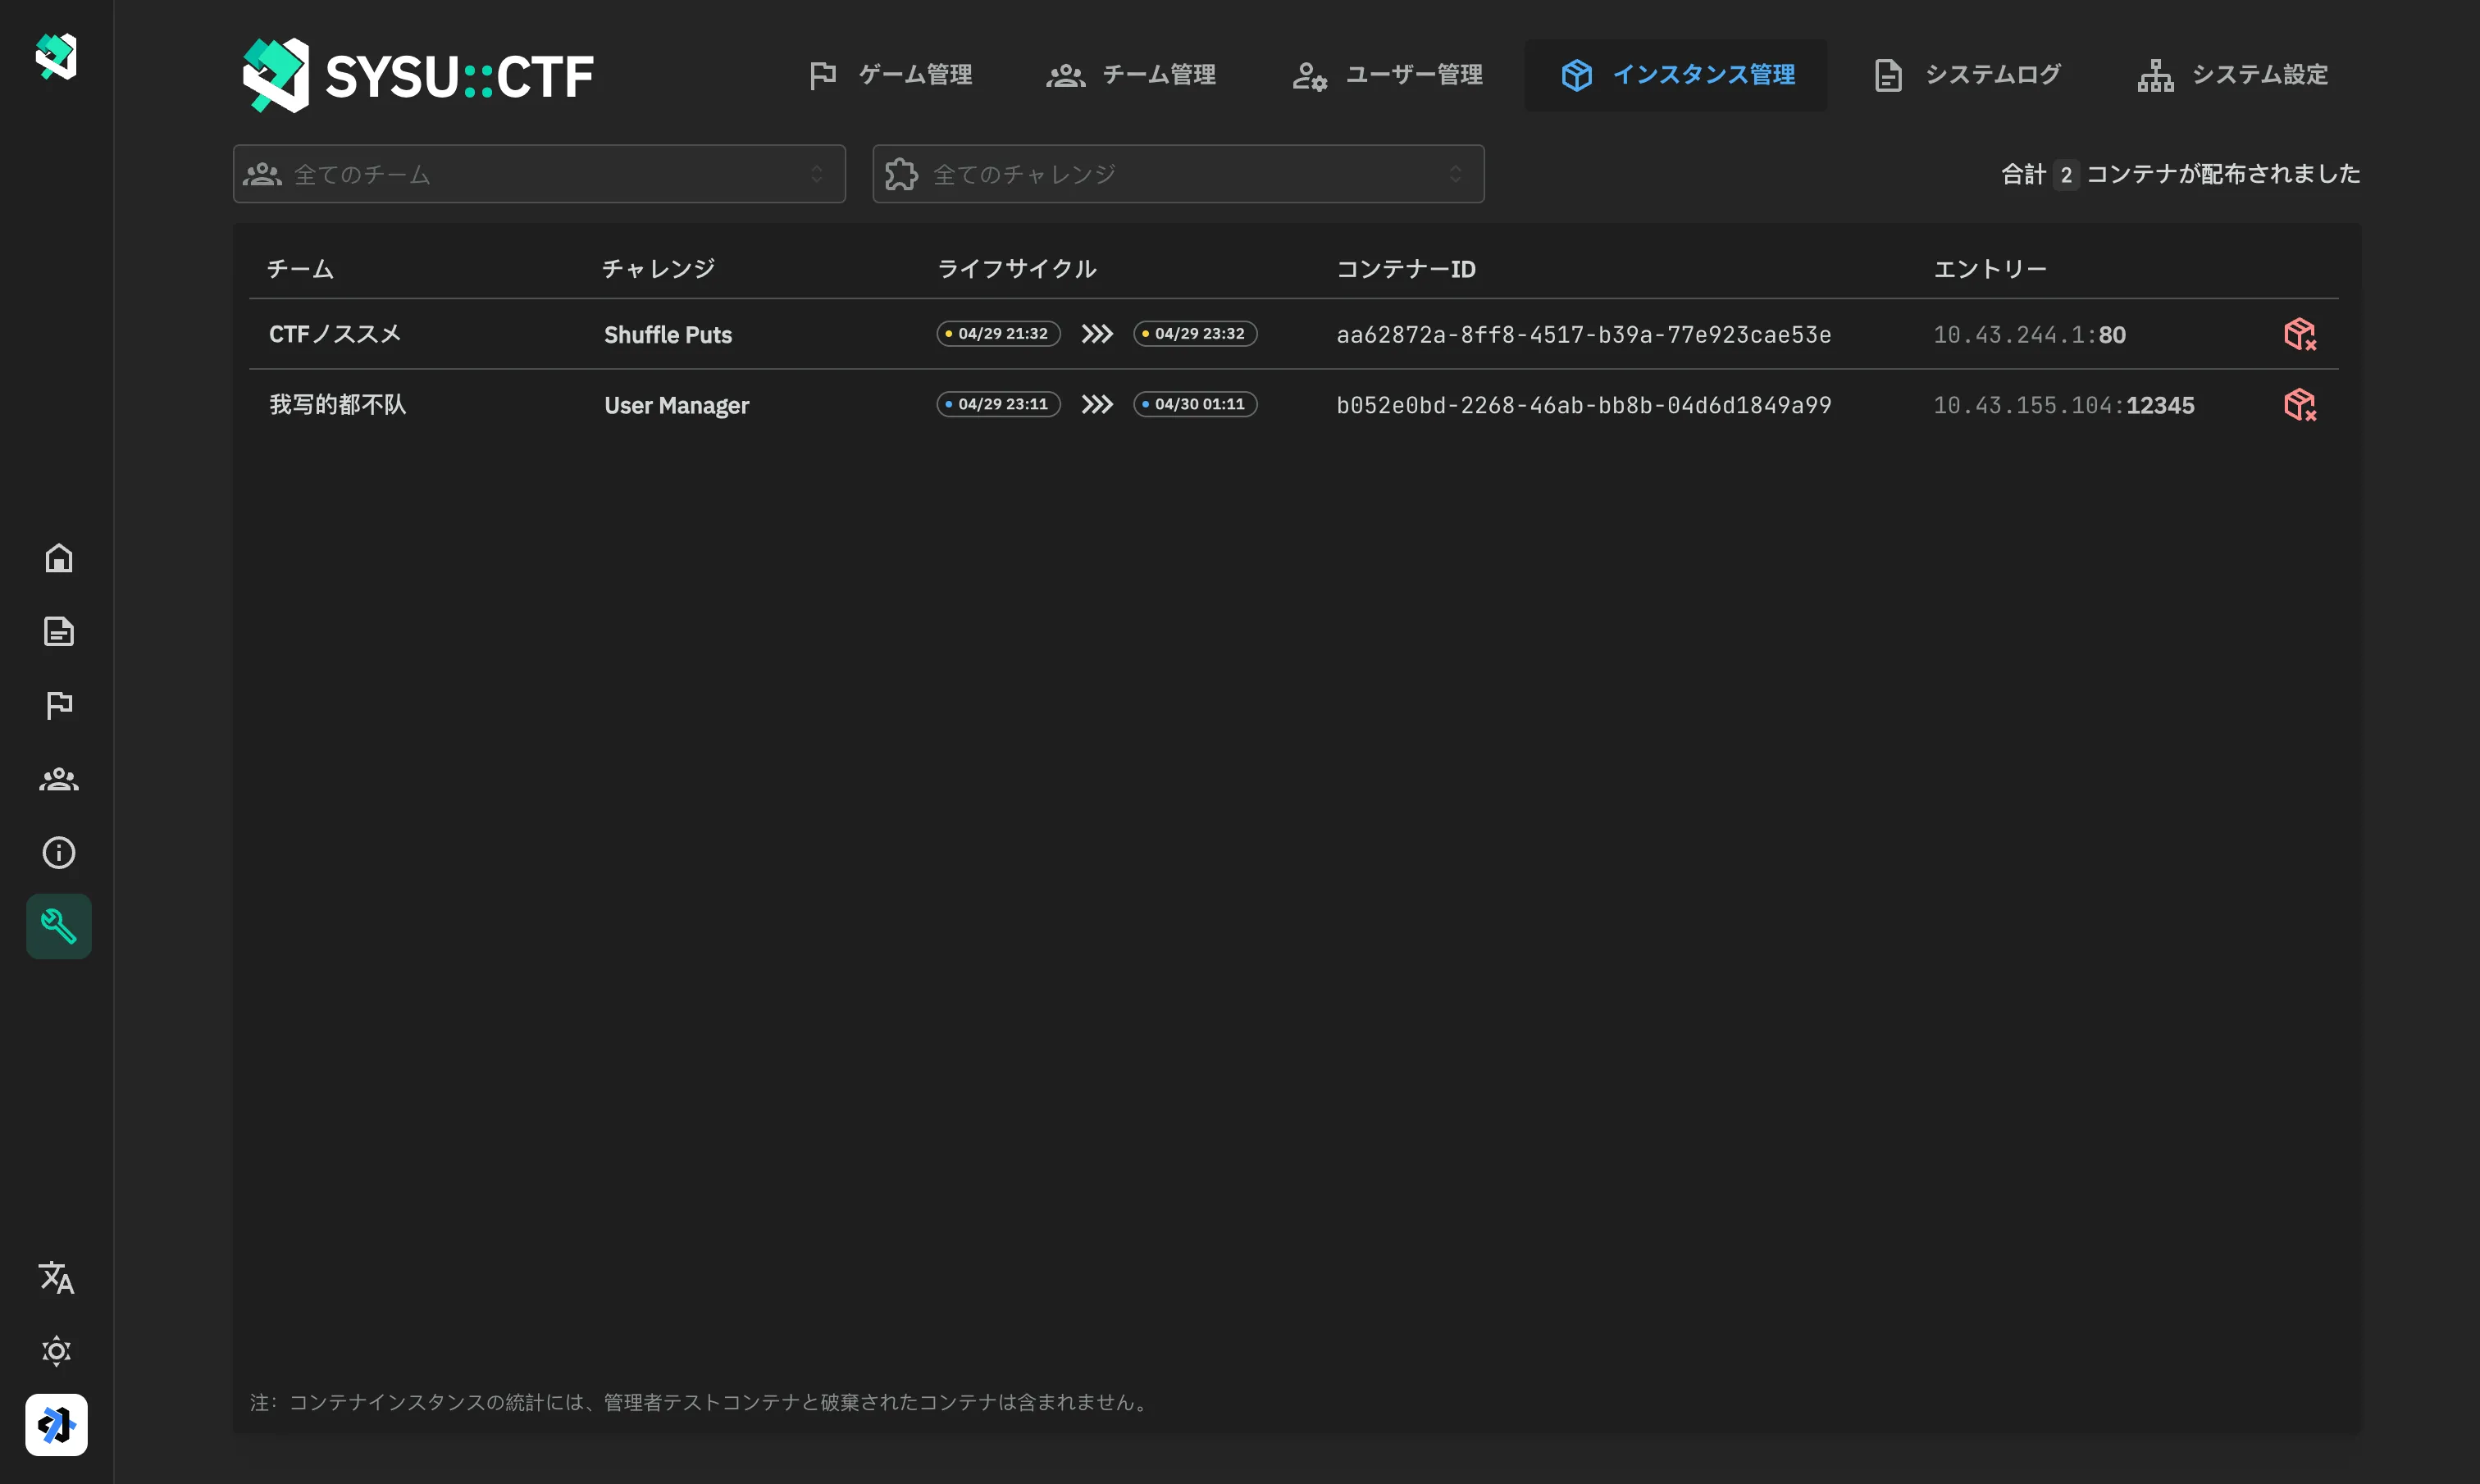The image size is (2480, 1484).
Task: Open games flag icon in sidebar
Action: tap(58, 705)
